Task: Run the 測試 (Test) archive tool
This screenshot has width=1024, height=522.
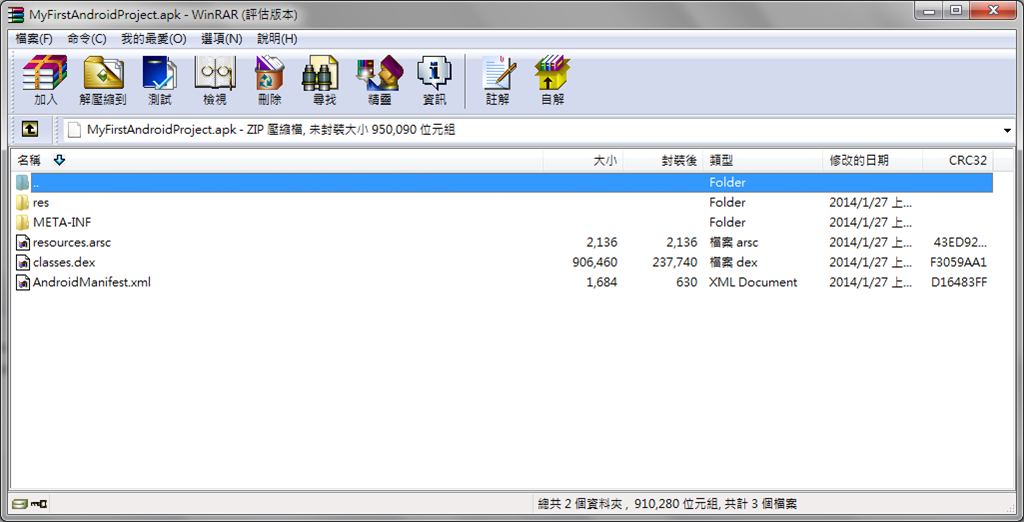Action: coord(159,80)
